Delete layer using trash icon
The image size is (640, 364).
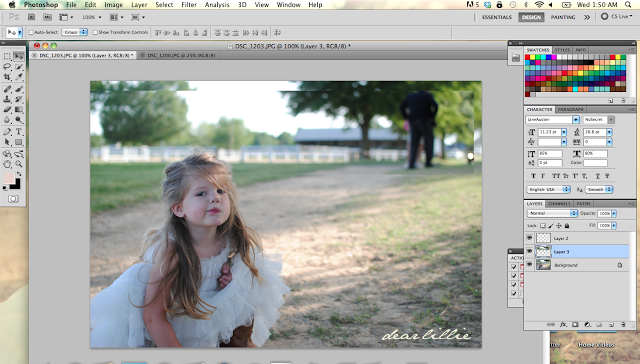click(623, 325)
